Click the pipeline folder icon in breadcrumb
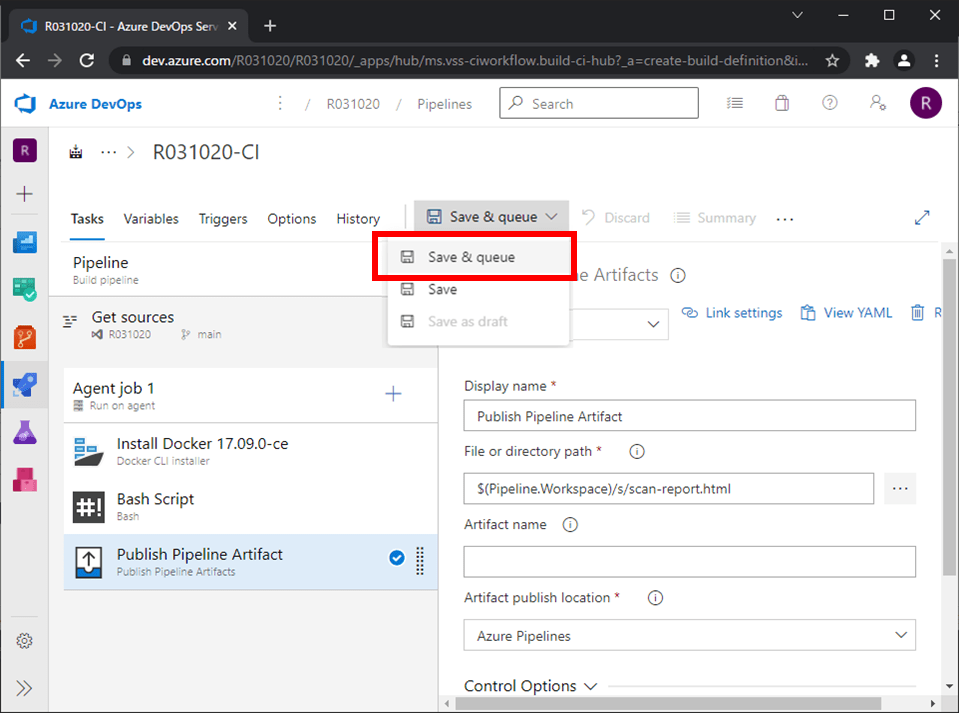Screen dimensions: 959x713 (76, 152)
